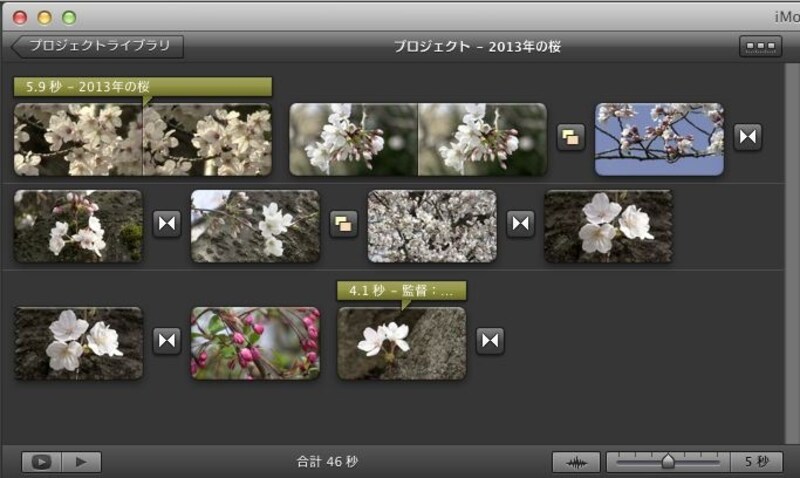Click the zoom slider knob for thumbnail duration

pos(667,462)
